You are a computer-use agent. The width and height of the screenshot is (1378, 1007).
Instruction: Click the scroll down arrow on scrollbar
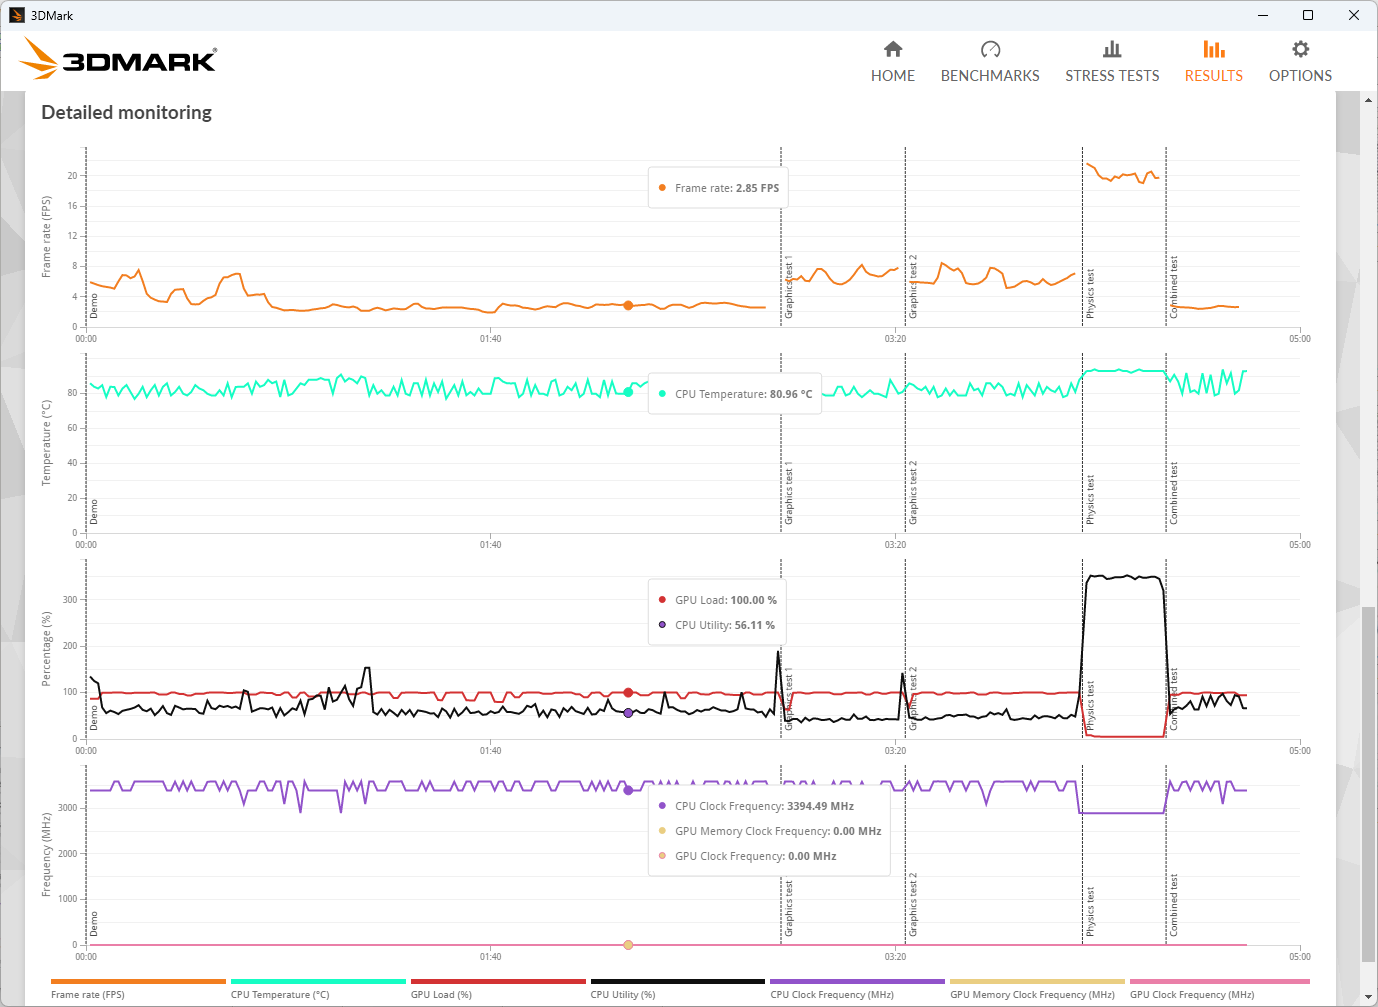(x=1368, y=997)
